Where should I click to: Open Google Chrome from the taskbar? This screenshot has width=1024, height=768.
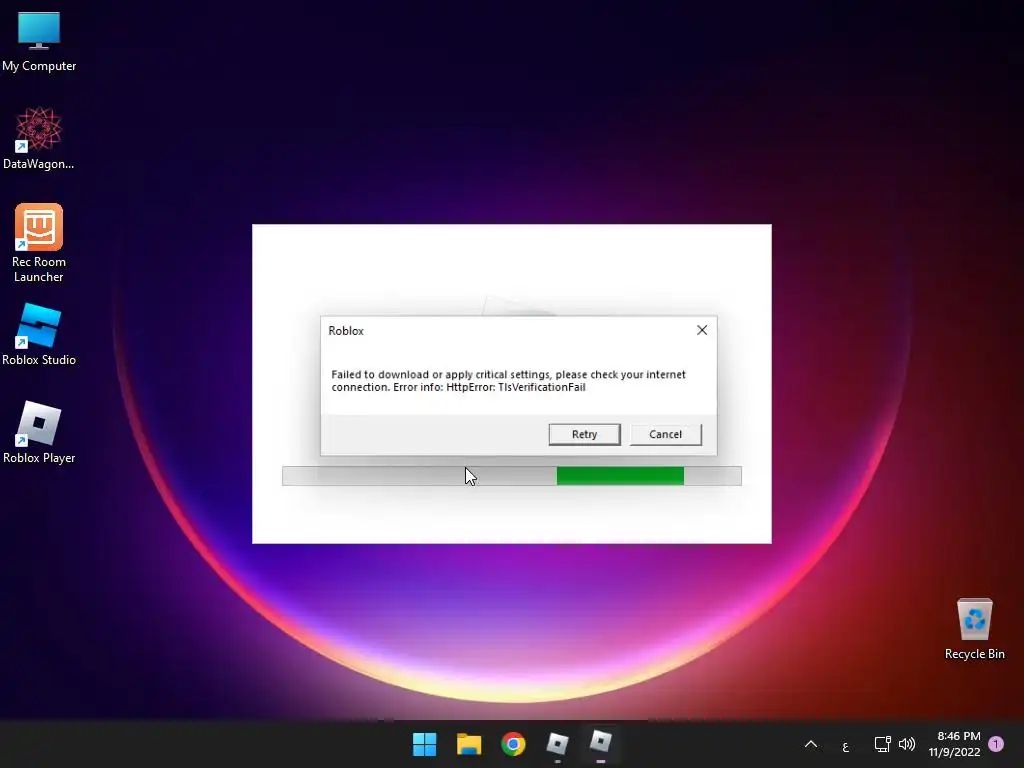tap(513, 744)
